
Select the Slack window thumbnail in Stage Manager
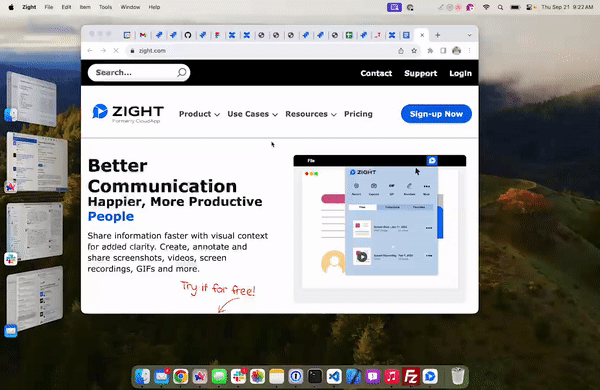tap(34, 231)
